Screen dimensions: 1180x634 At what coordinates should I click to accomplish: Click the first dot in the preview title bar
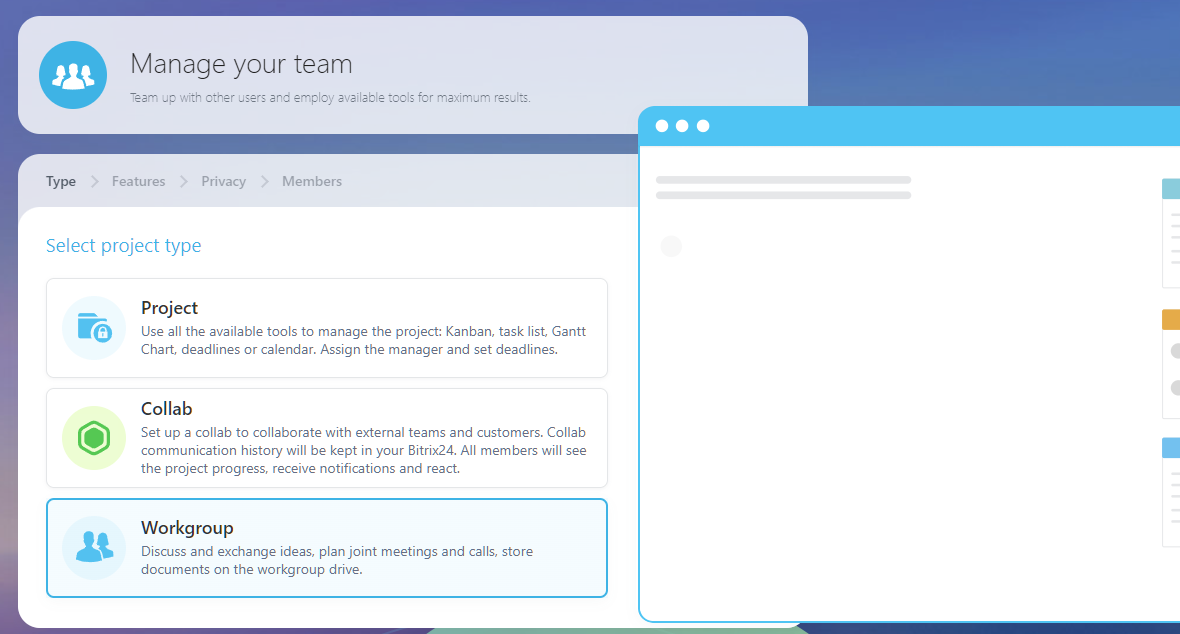[662, 126]
